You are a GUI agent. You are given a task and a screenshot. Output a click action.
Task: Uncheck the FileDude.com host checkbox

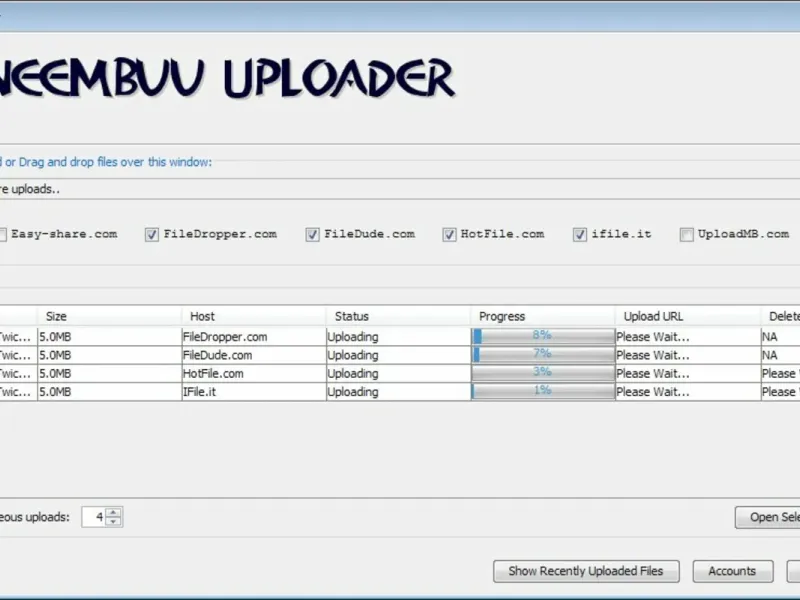[x=312, y=234]
